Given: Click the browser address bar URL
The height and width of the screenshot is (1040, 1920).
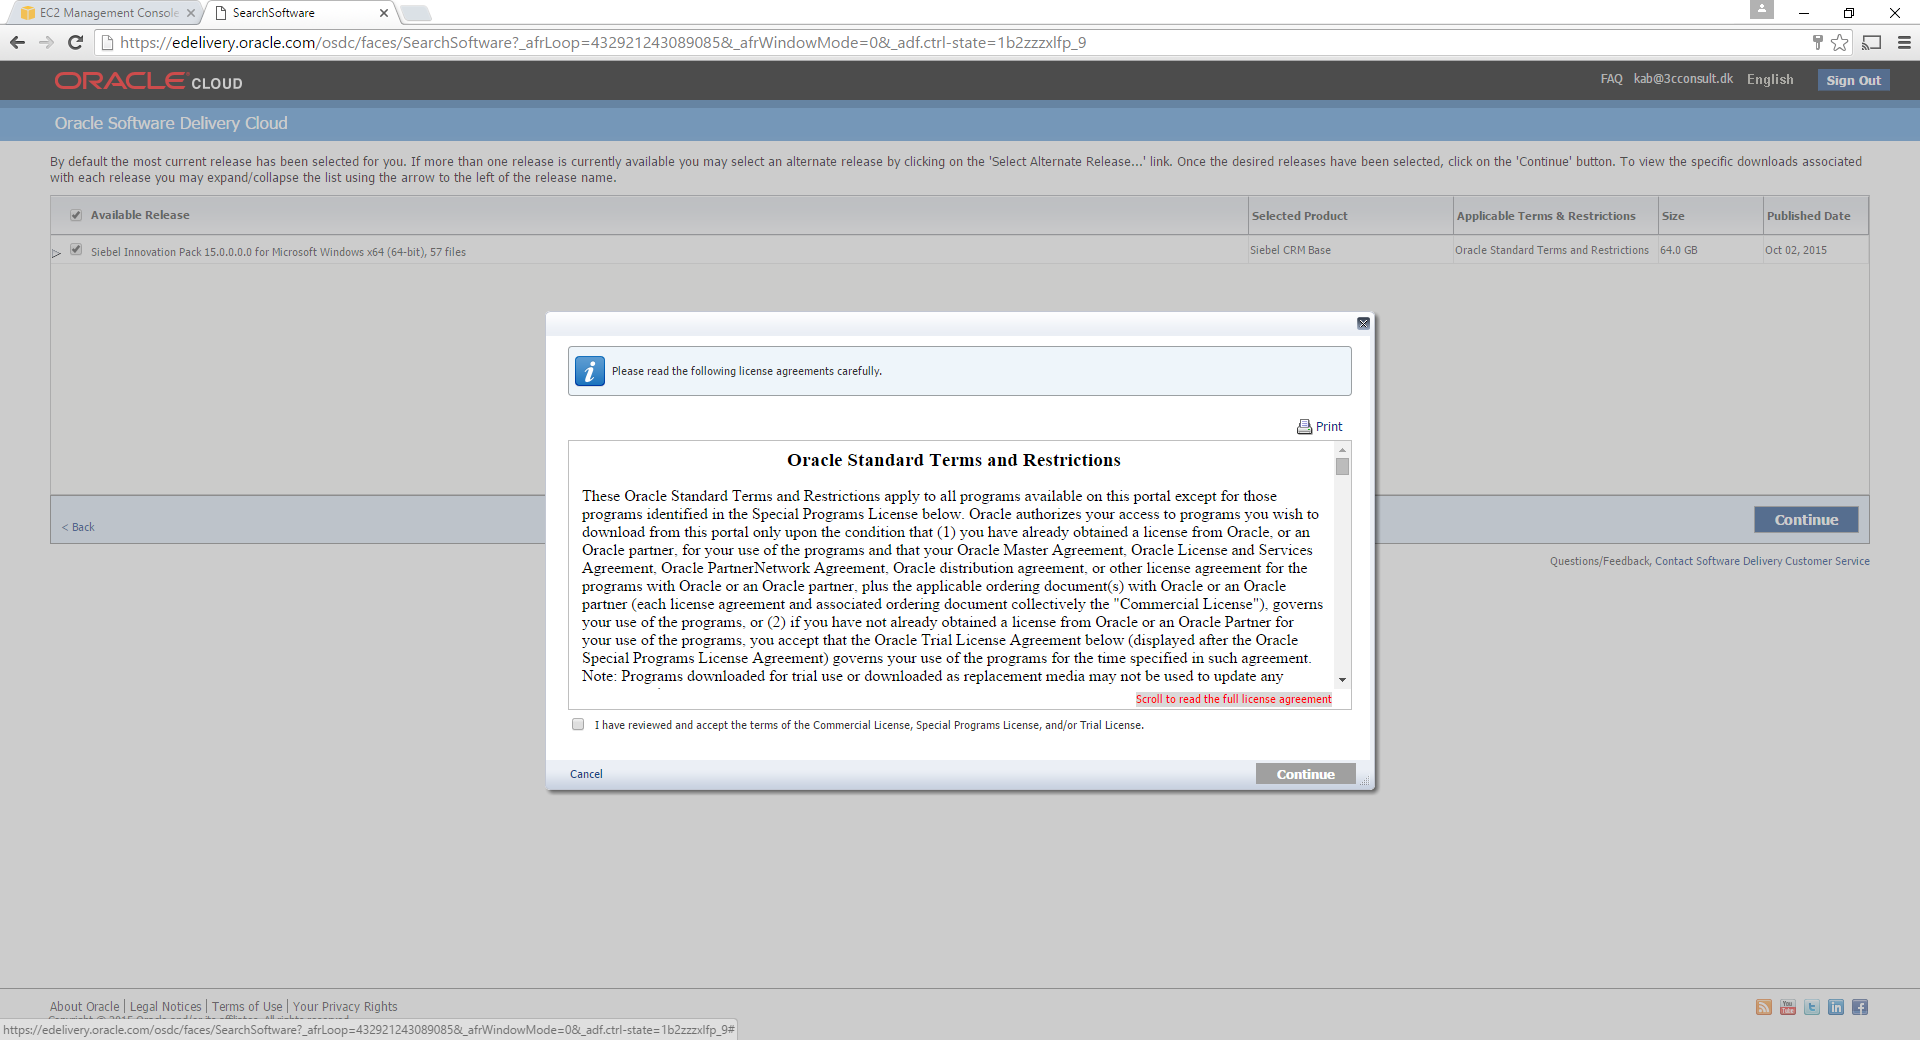Looking at the screenshot, I should coord(603,42).
